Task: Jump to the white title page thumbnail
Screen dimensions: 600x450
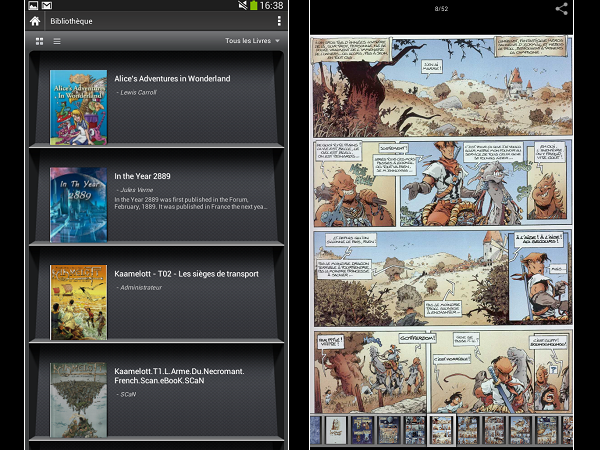Action: [x=336, y=430]
